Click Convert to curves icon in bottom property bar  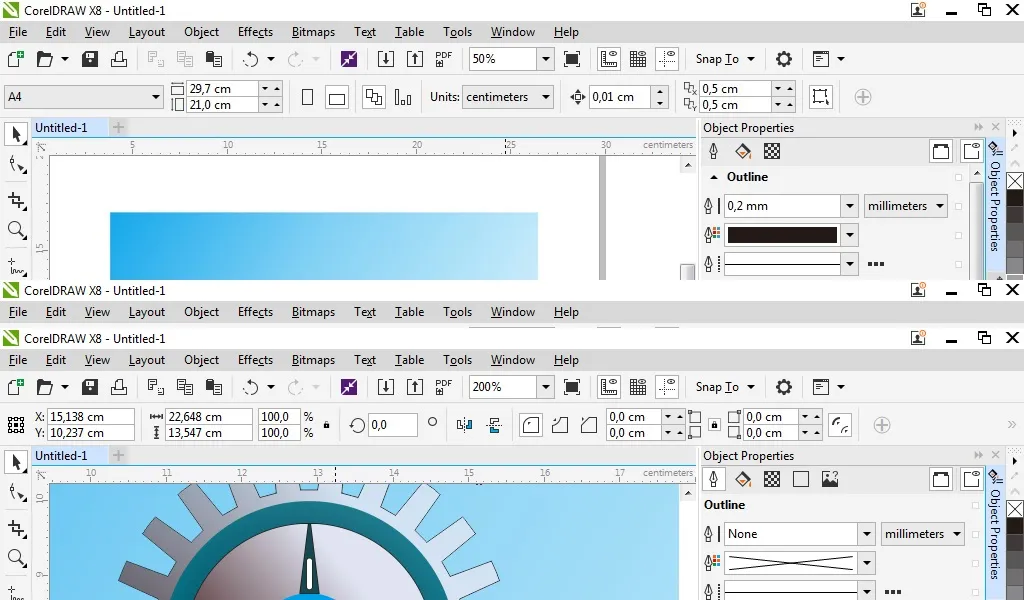[x=839, y=425]
